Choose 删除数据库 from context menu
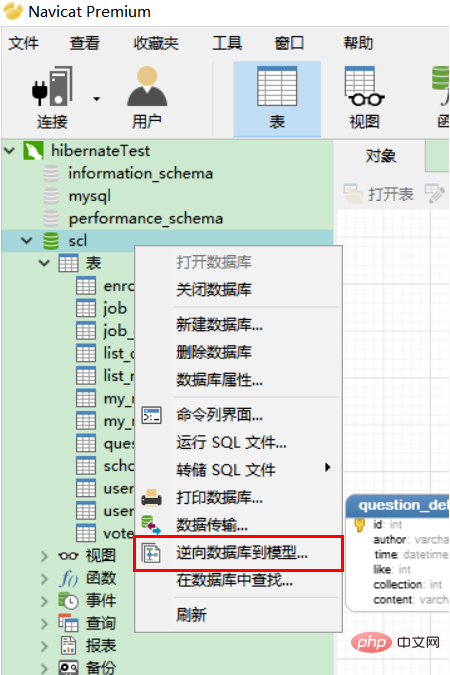 point(239,353)
